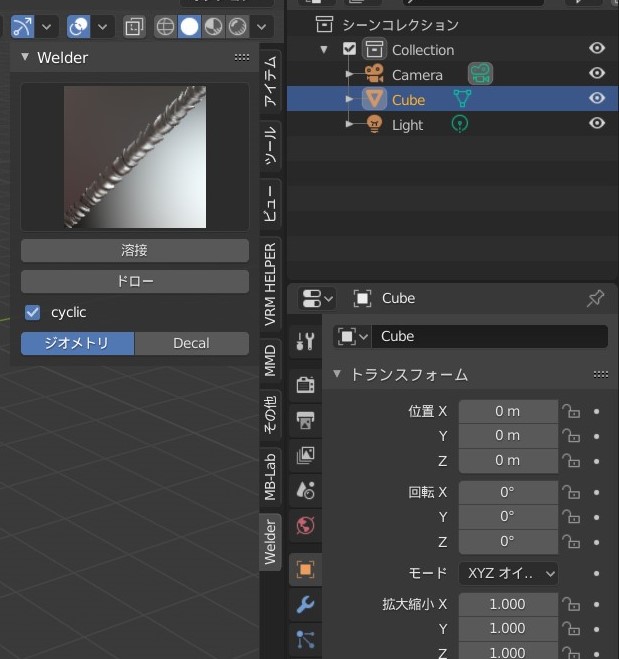
Task: Select the Welder sidebar tab
Action: point(270,542)
